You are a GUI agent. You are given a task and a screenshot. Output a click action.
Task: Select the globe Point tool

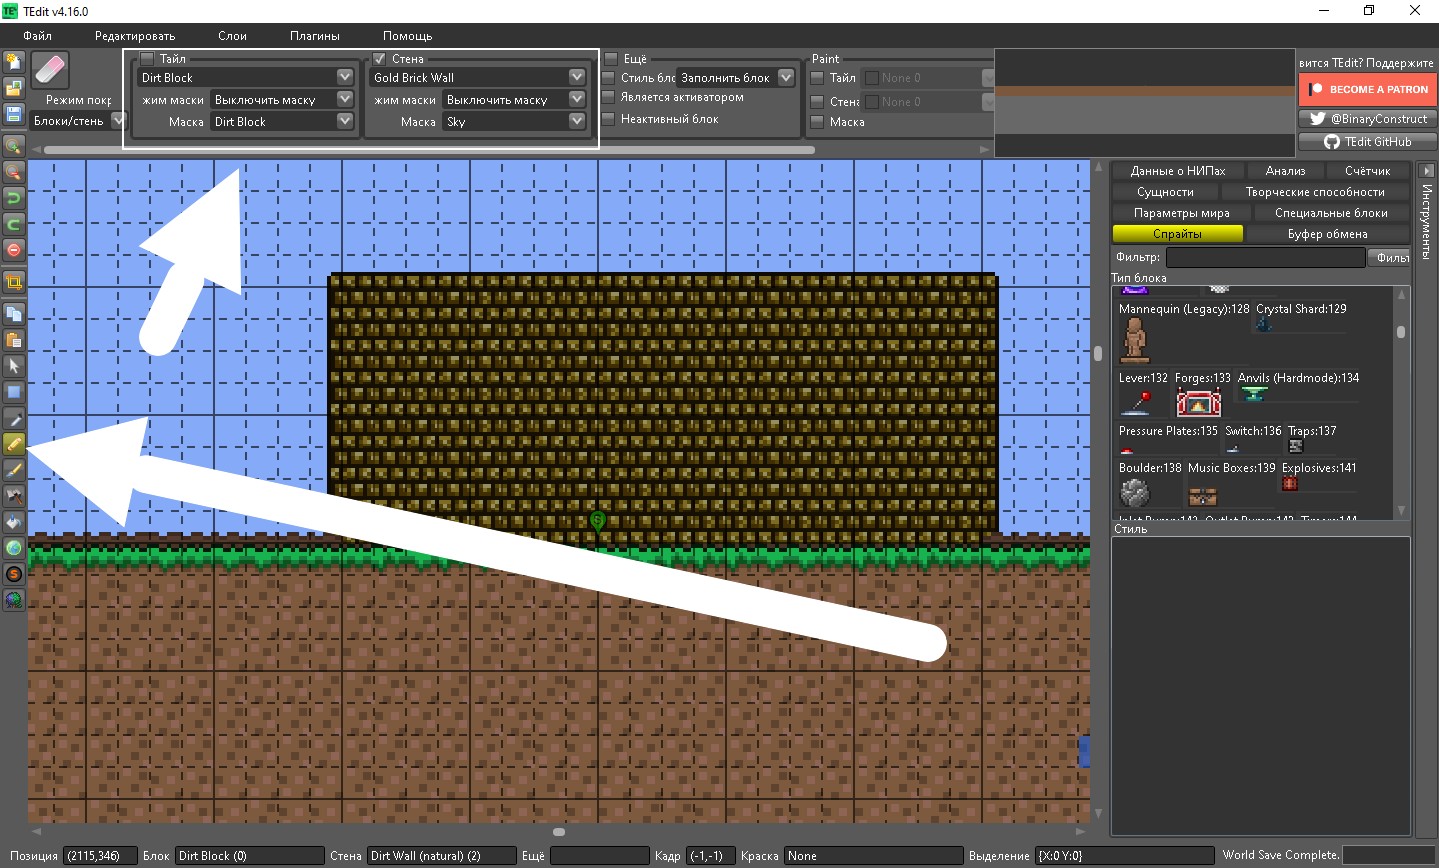(14, 548)
